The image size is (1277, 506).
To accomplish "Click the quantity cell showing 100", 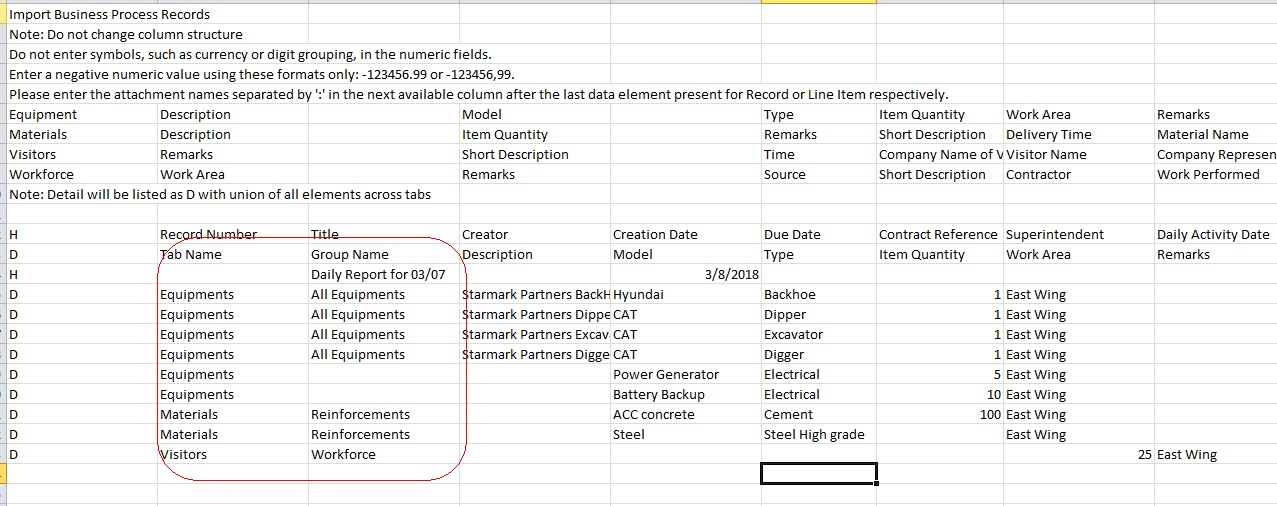I will click(x=940, y=414).
